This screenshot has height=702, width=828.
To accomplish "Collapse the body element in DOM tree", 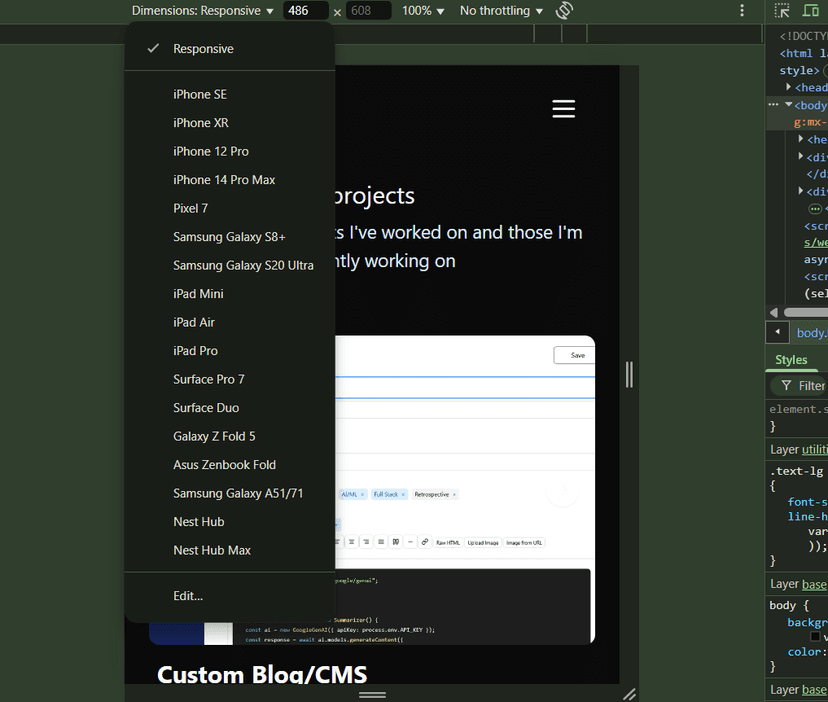I will coord(788,105).
